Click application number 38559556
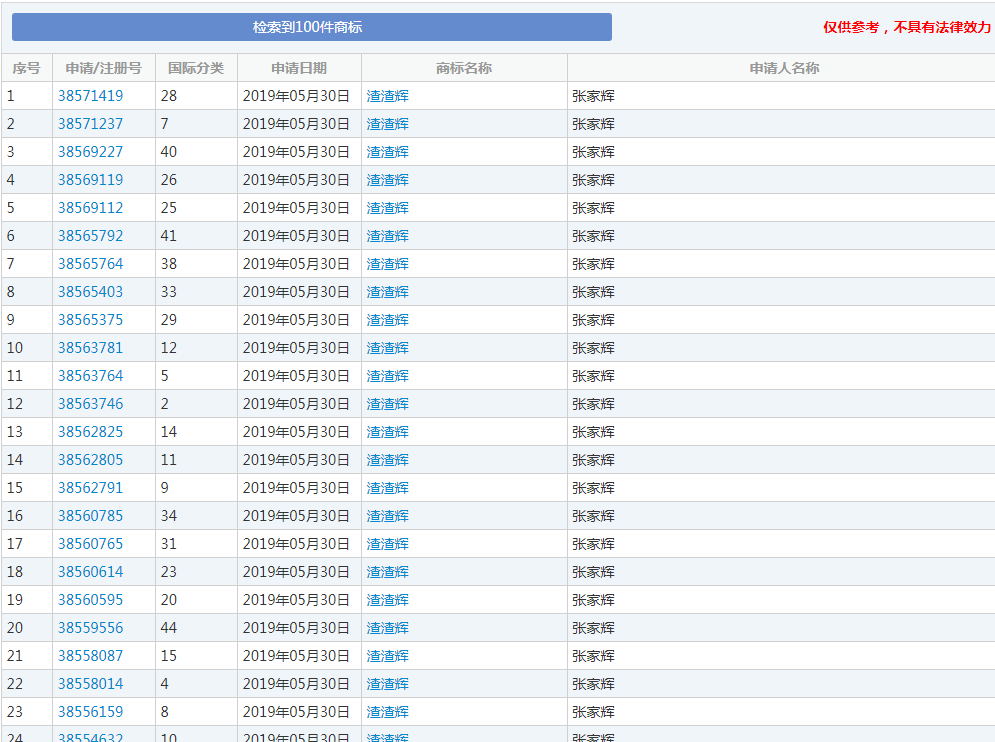Viewport: 995px width, 742px height. coord(90,628)
